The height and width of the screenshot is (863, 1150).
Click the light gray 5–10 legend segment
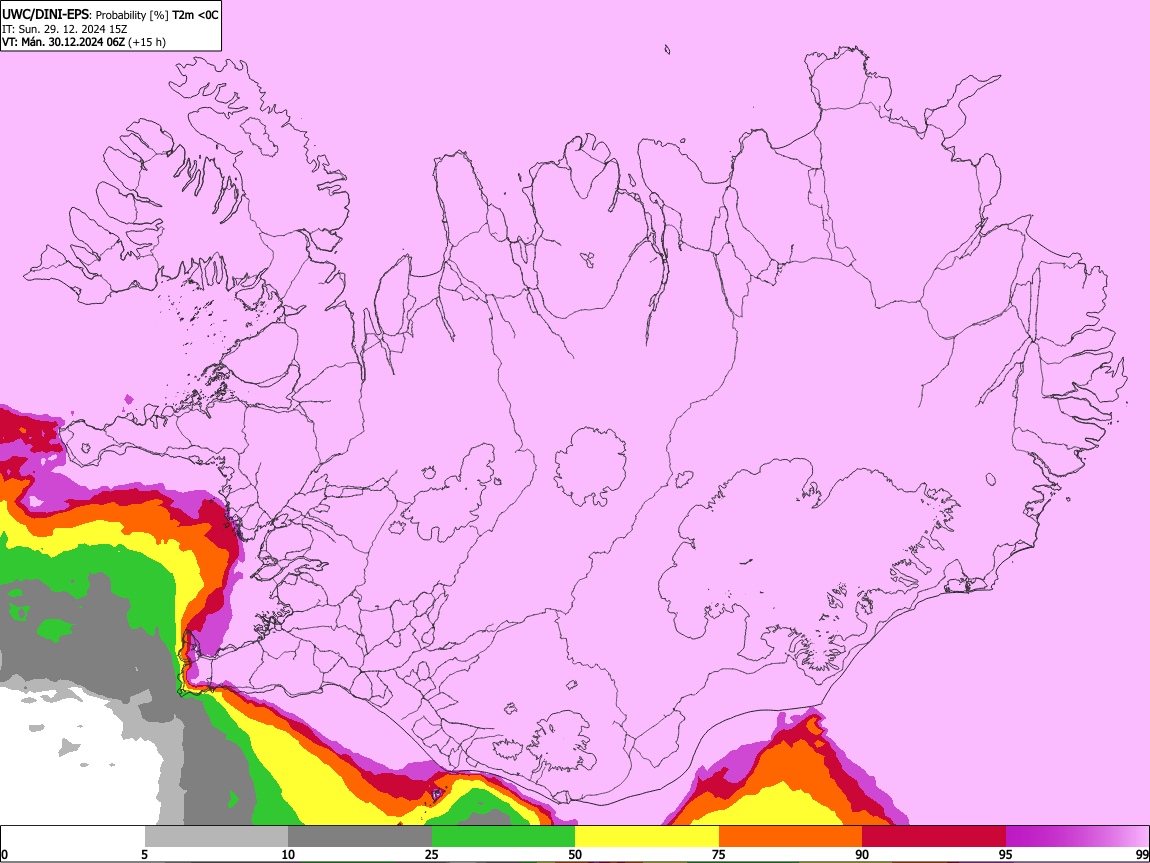tap(216, 837)
